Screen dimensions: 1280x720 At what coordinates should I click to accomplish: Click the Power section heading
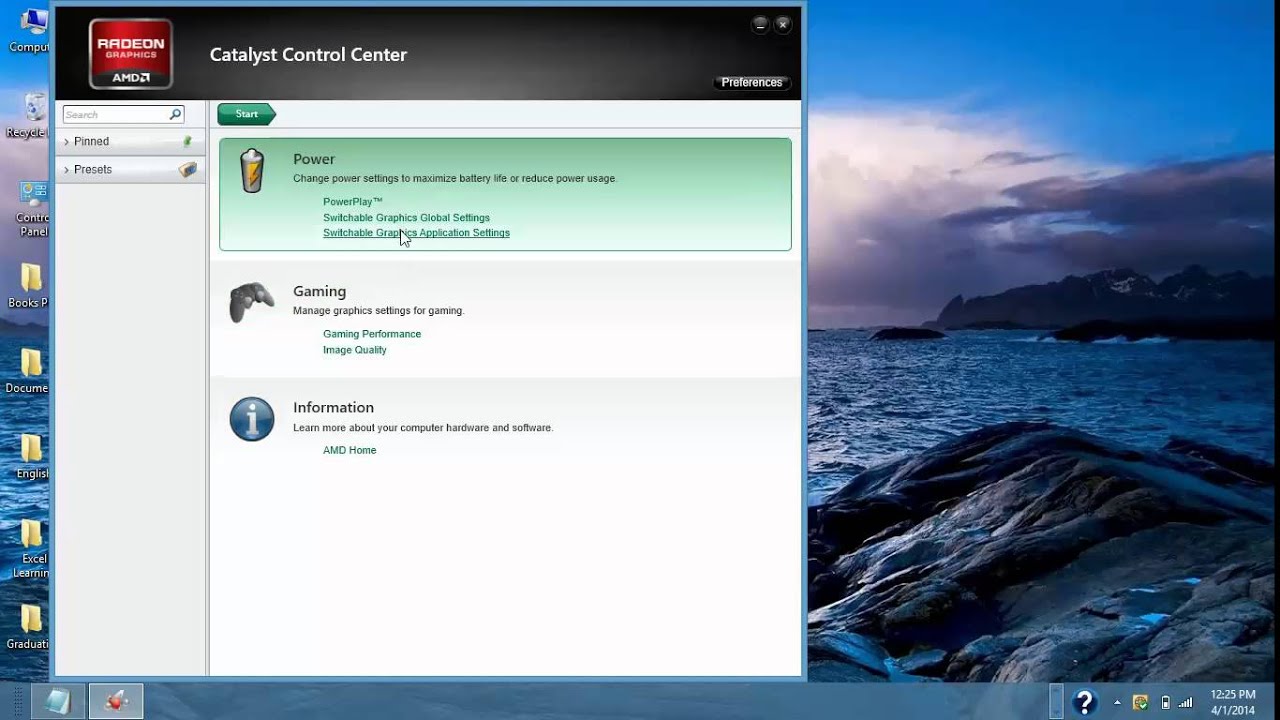[x=314, y=159]
